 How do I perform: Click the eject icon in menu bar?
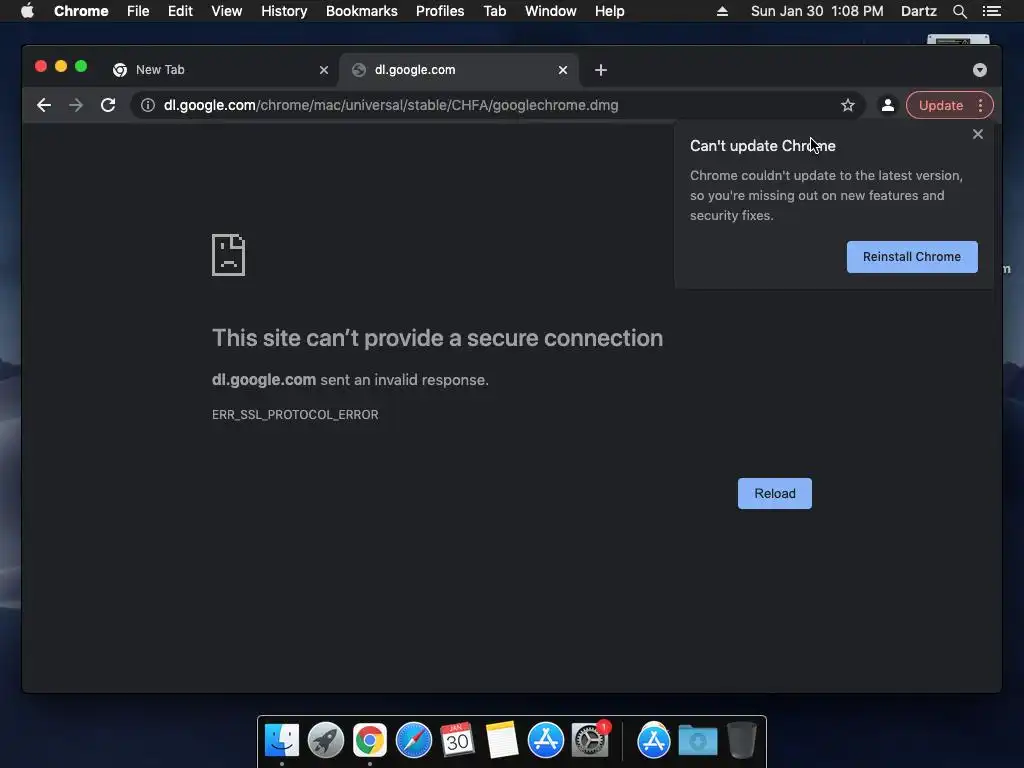click(x=722, y=11)
